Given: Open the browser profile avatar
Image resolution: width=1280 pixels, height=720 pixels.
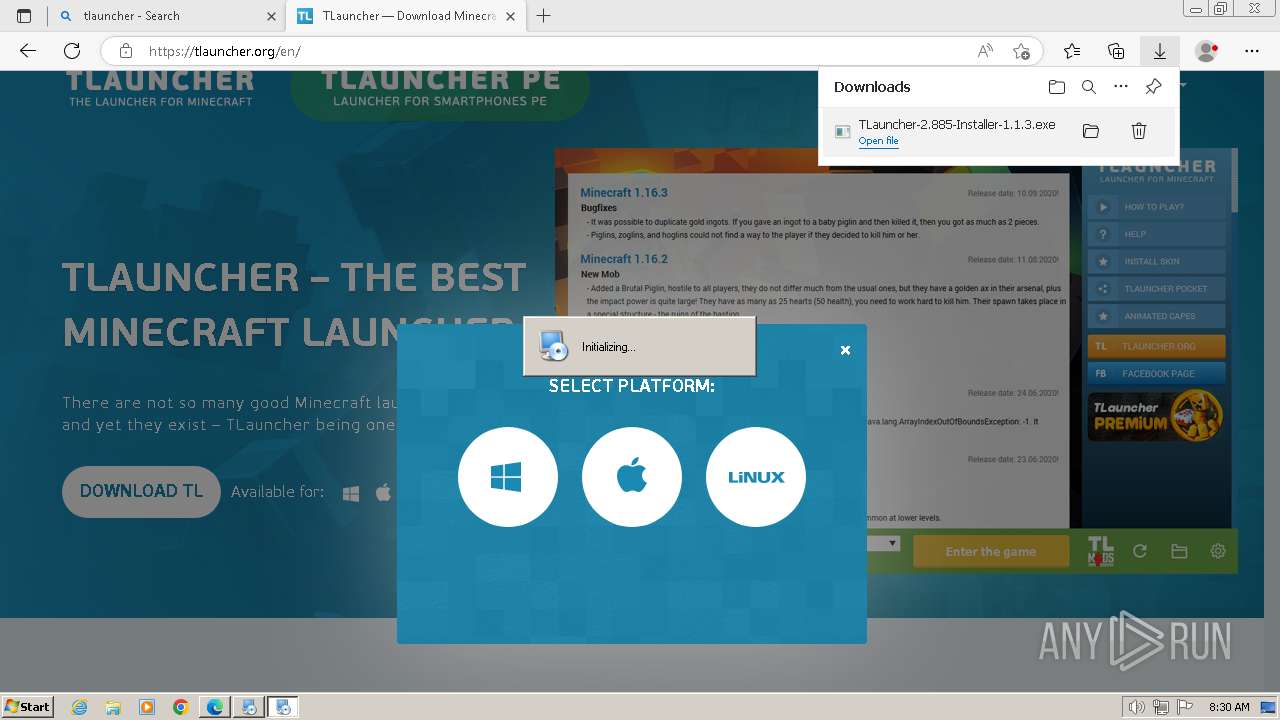Looking at the screenshot, I should coord(1207,51).
